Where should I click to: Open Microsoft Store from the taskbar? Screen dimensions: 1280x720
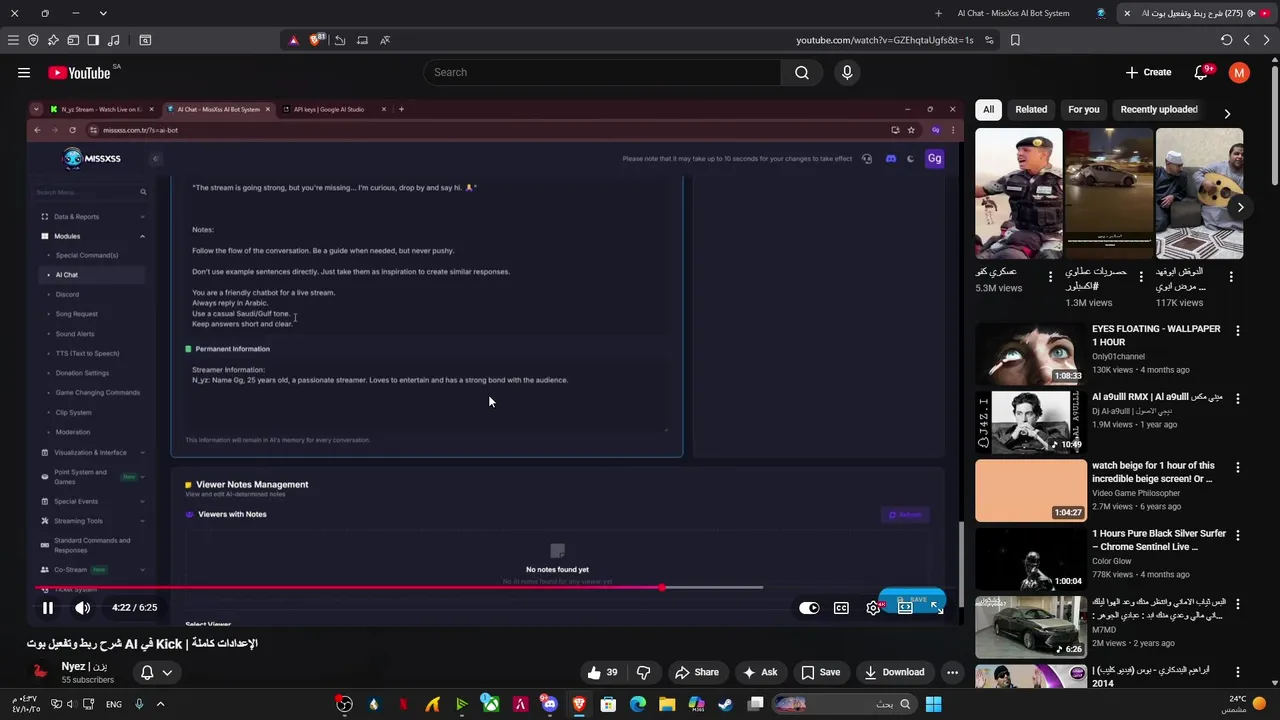tap(608, 704)
